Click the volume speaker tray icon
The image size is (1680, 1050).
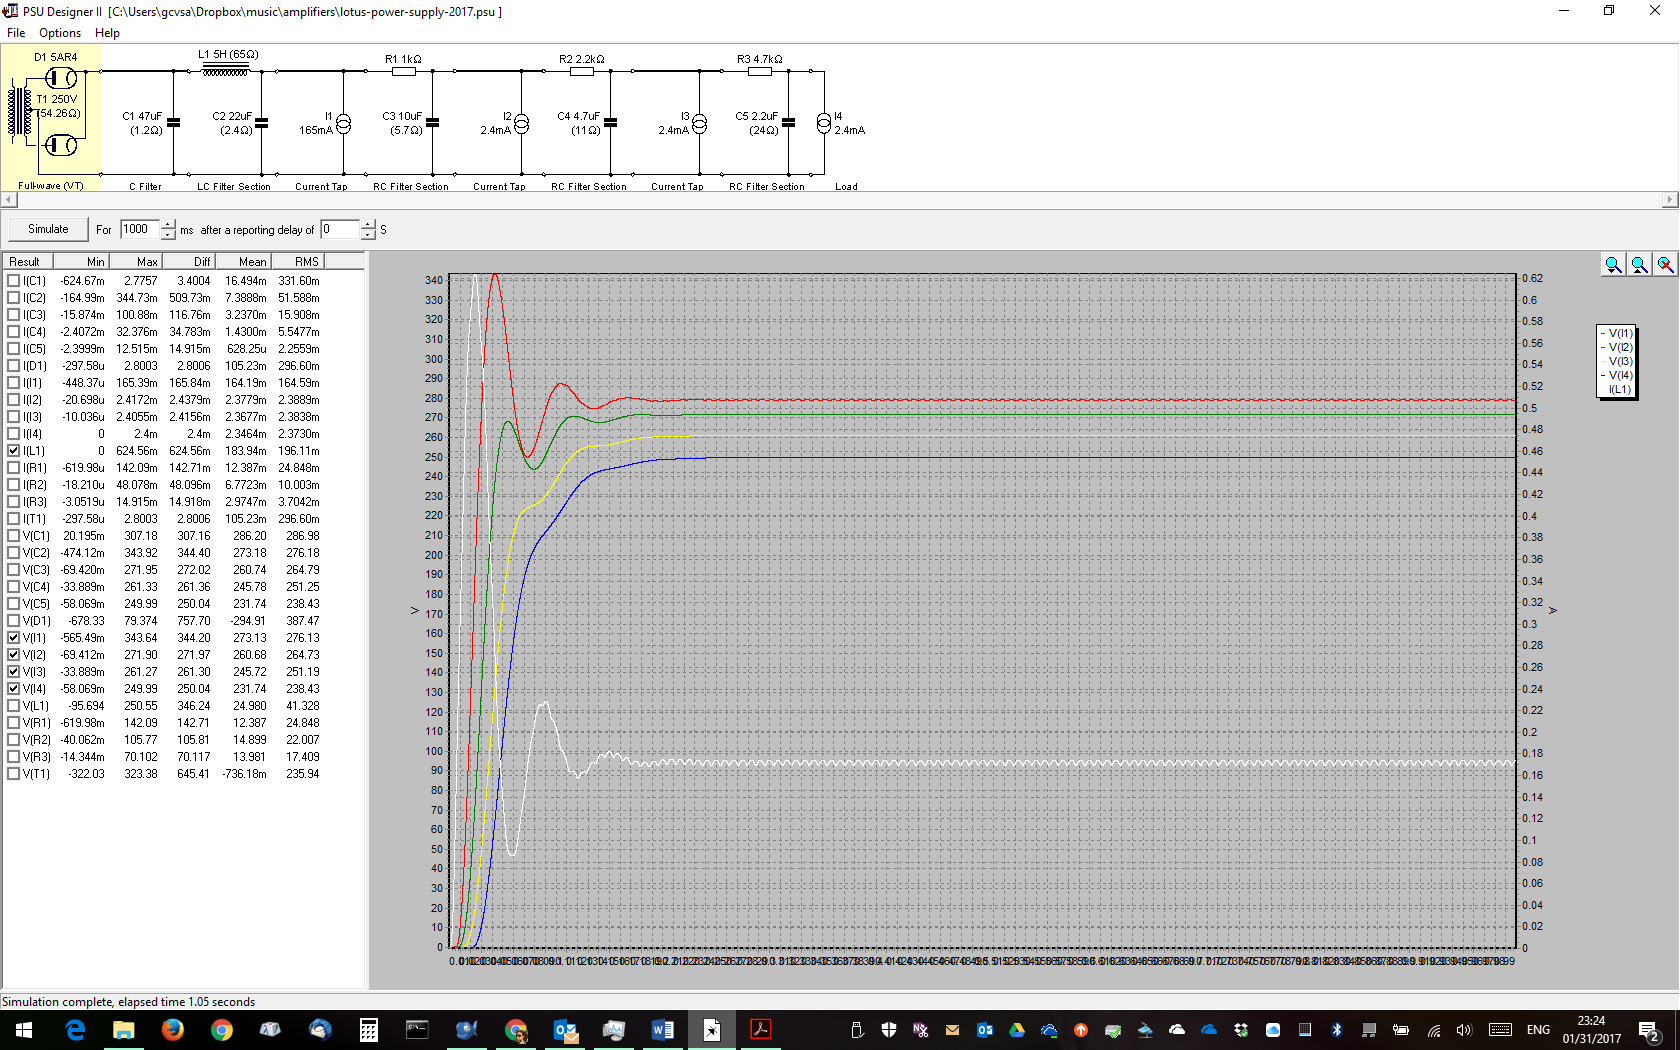[x=1464, y=1030]
